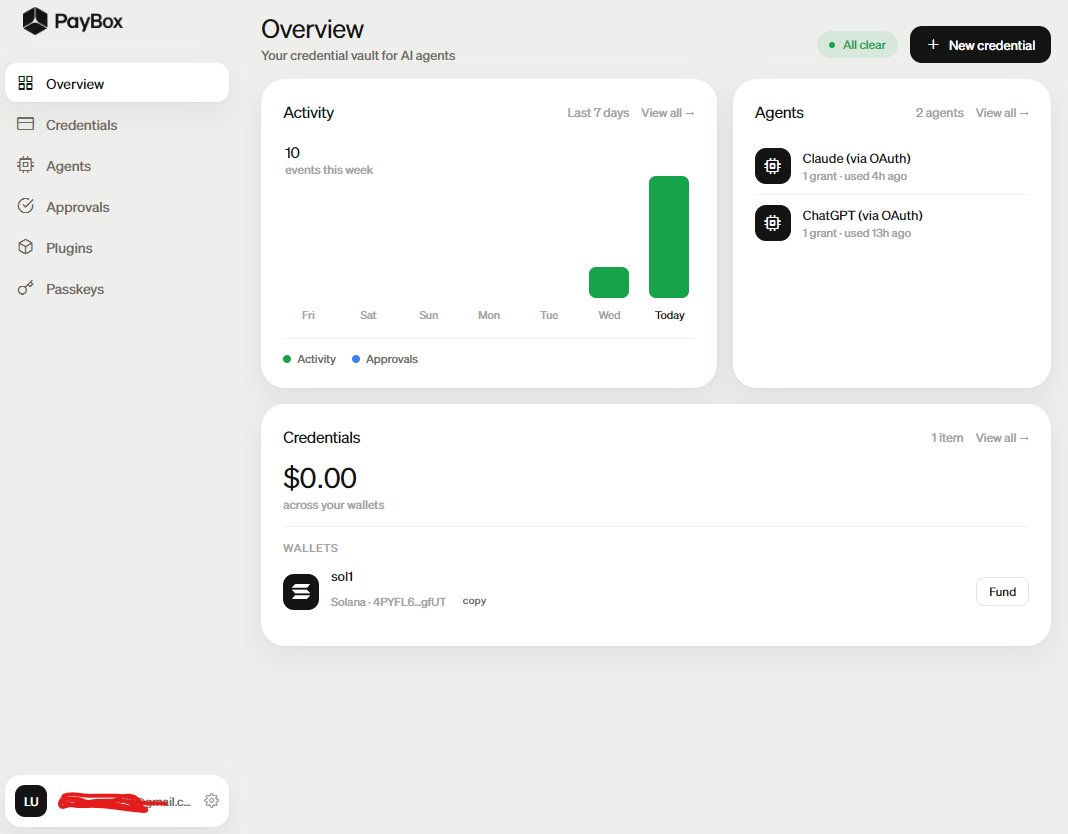Click the Claude agent chip icon
The image size is (1068, 834).
(x=772, y=166)
